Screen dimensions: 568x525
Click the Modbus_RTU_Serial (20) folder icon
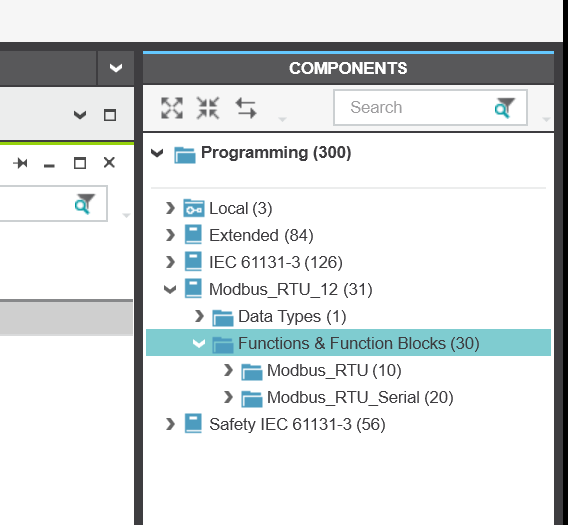click(252, 399)
